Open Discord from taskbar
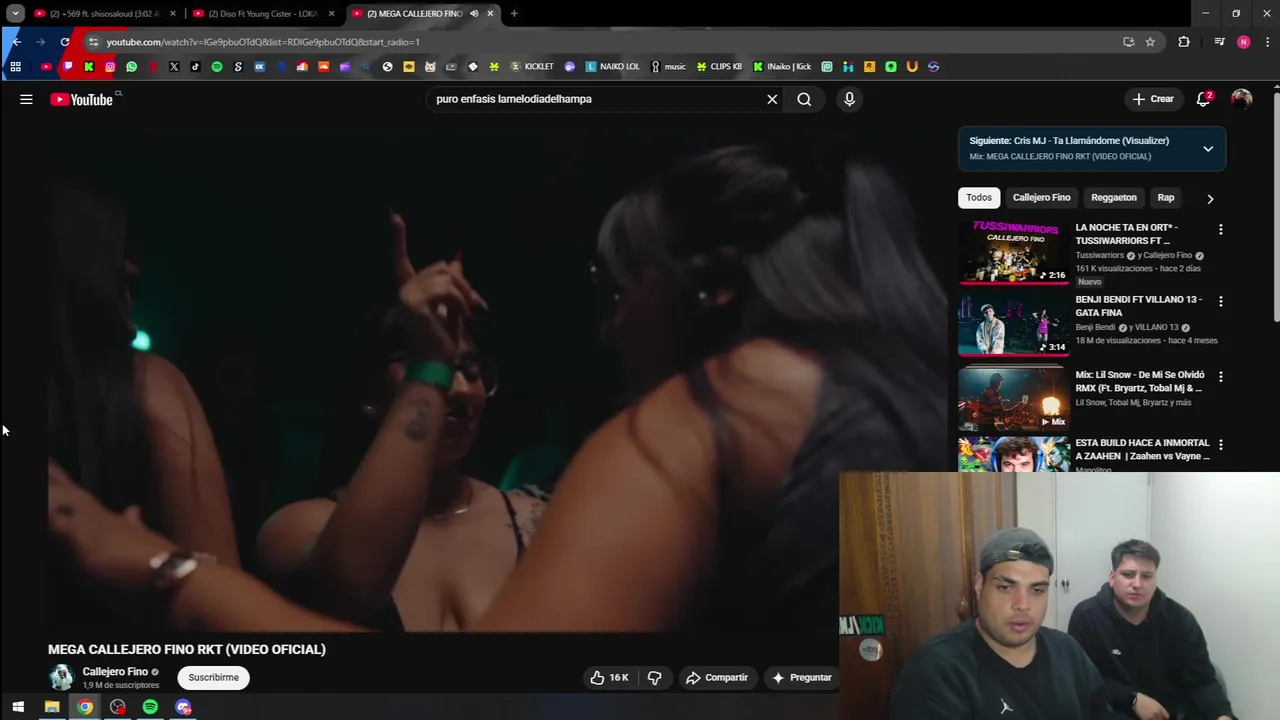This screenshot has height=720, width=1280. 183,707
